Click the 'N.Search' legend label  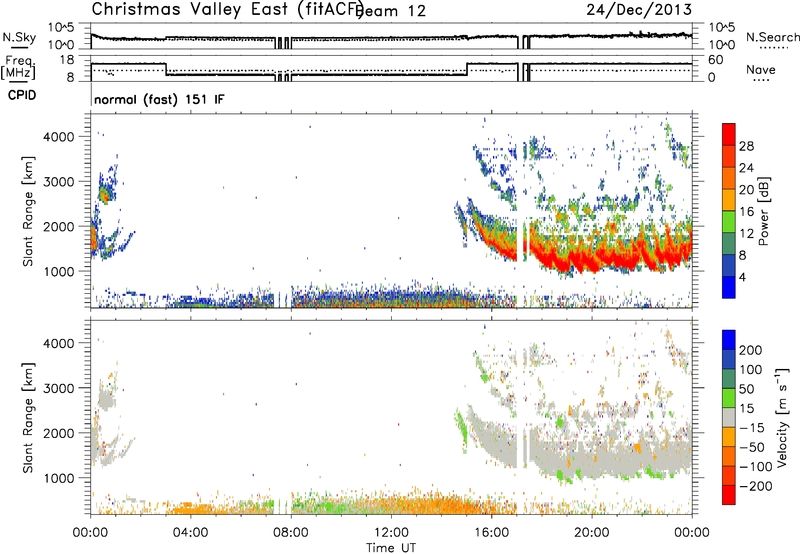click(x=772, y=37)
